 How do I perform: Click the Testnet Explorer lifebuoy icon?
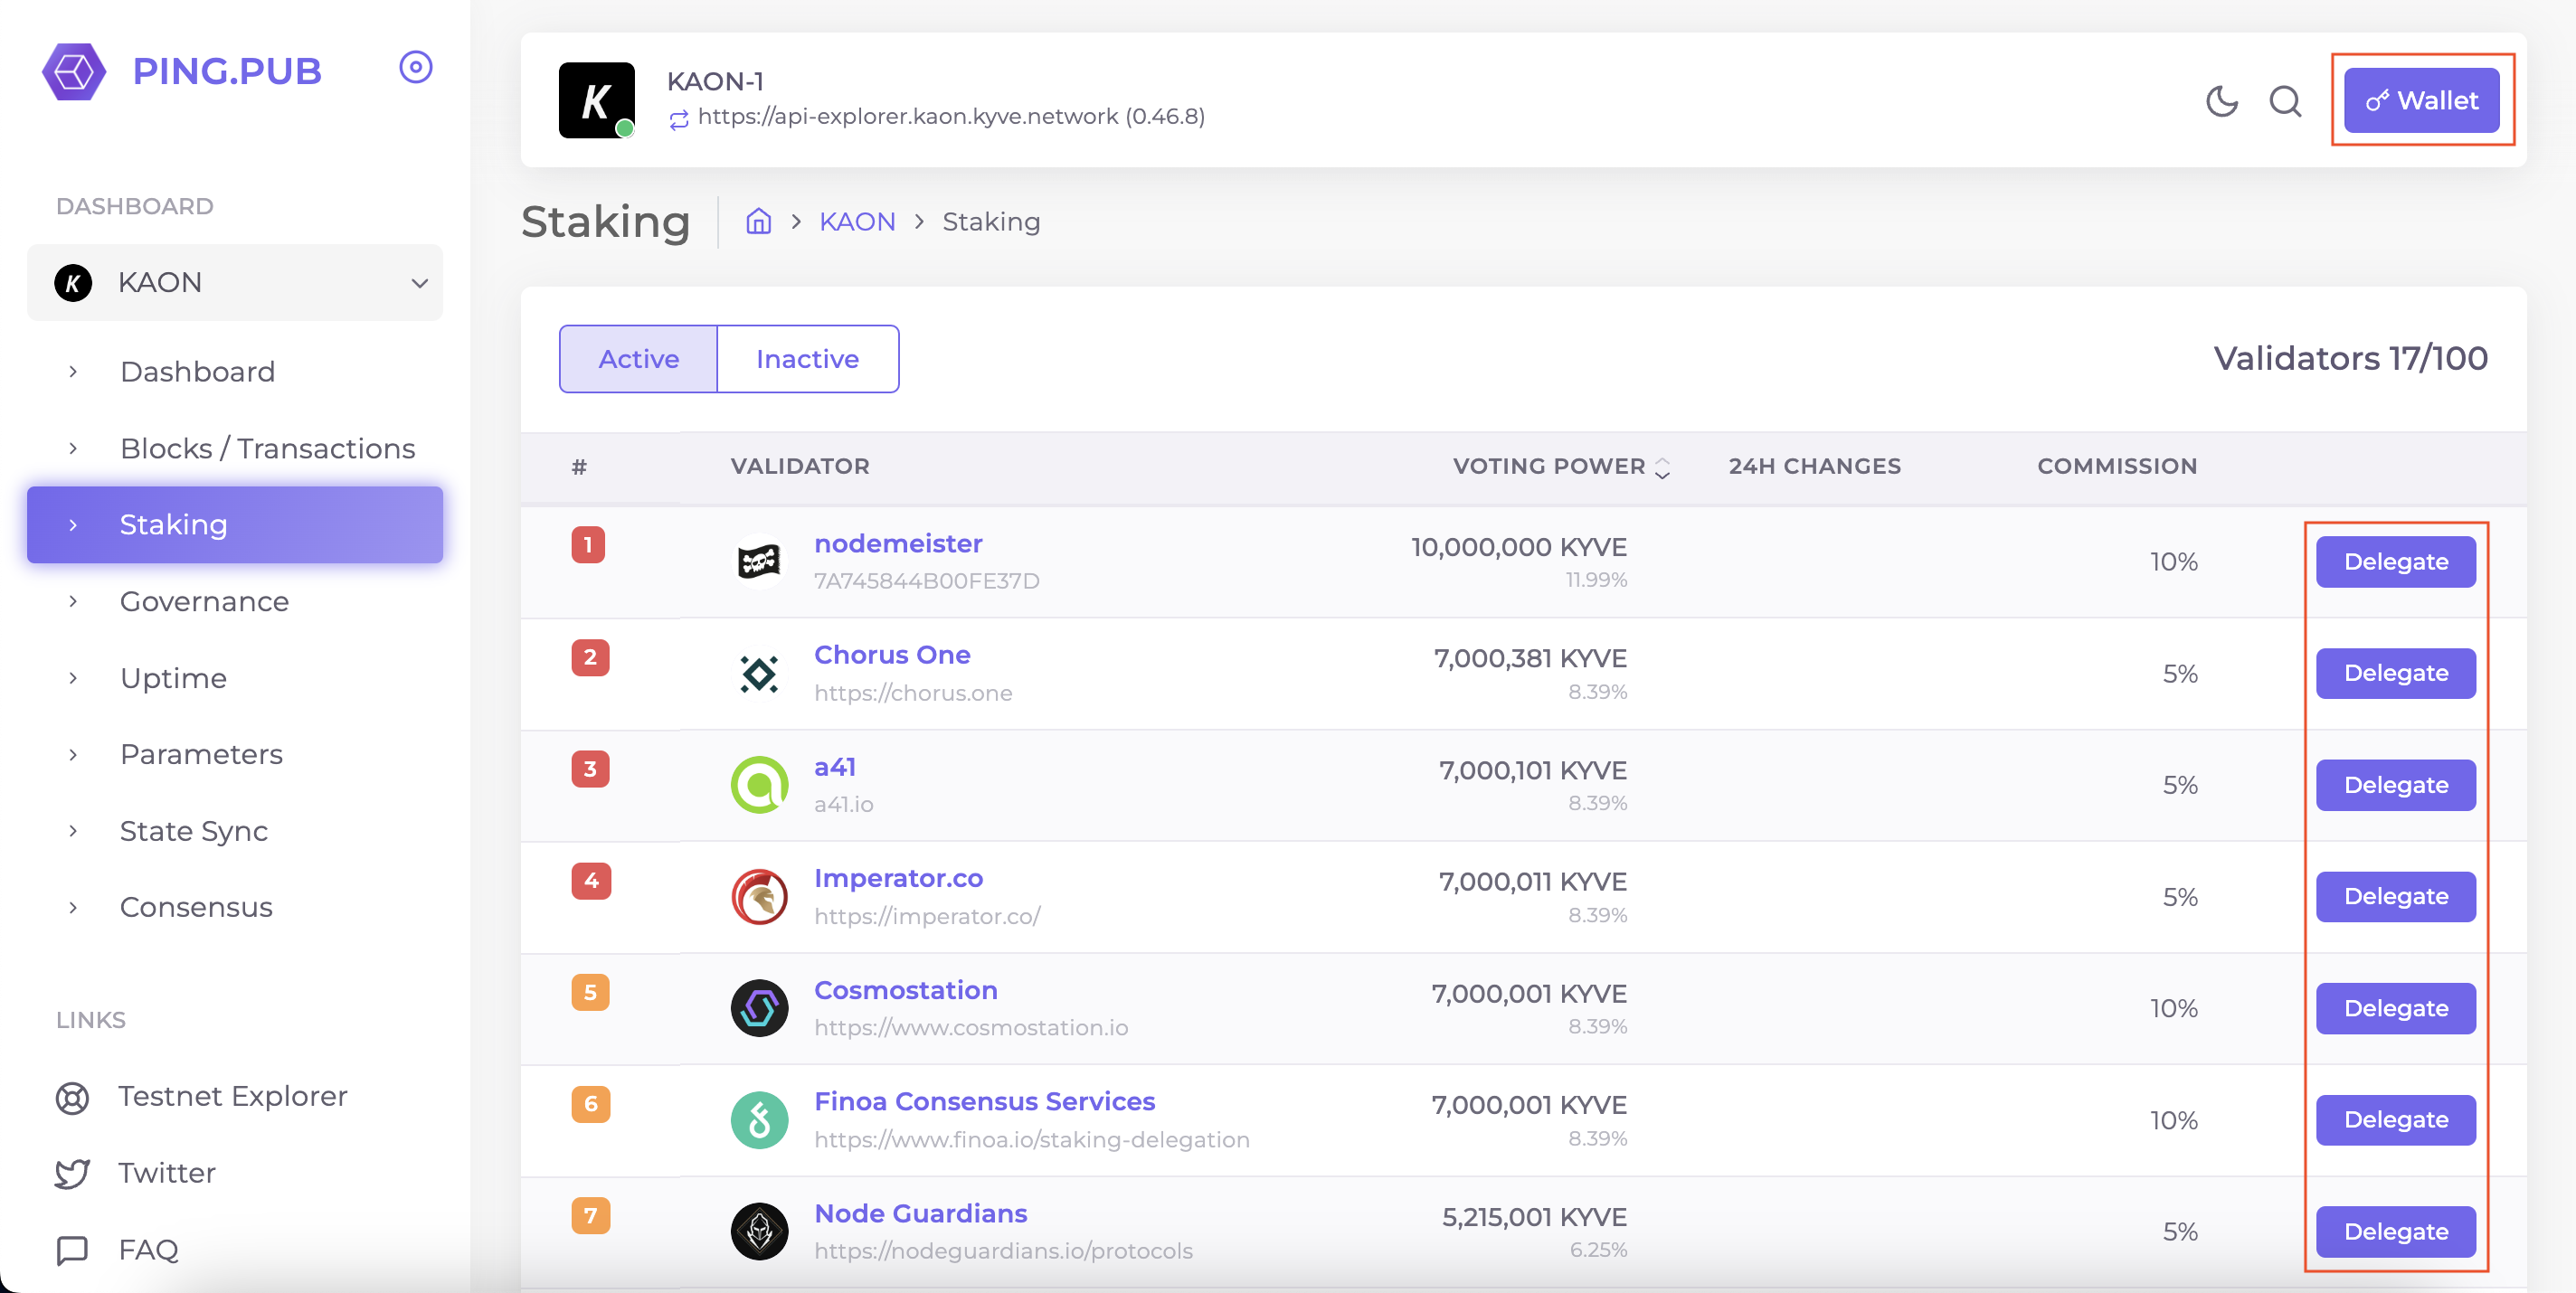click(x=72, y=1097)
